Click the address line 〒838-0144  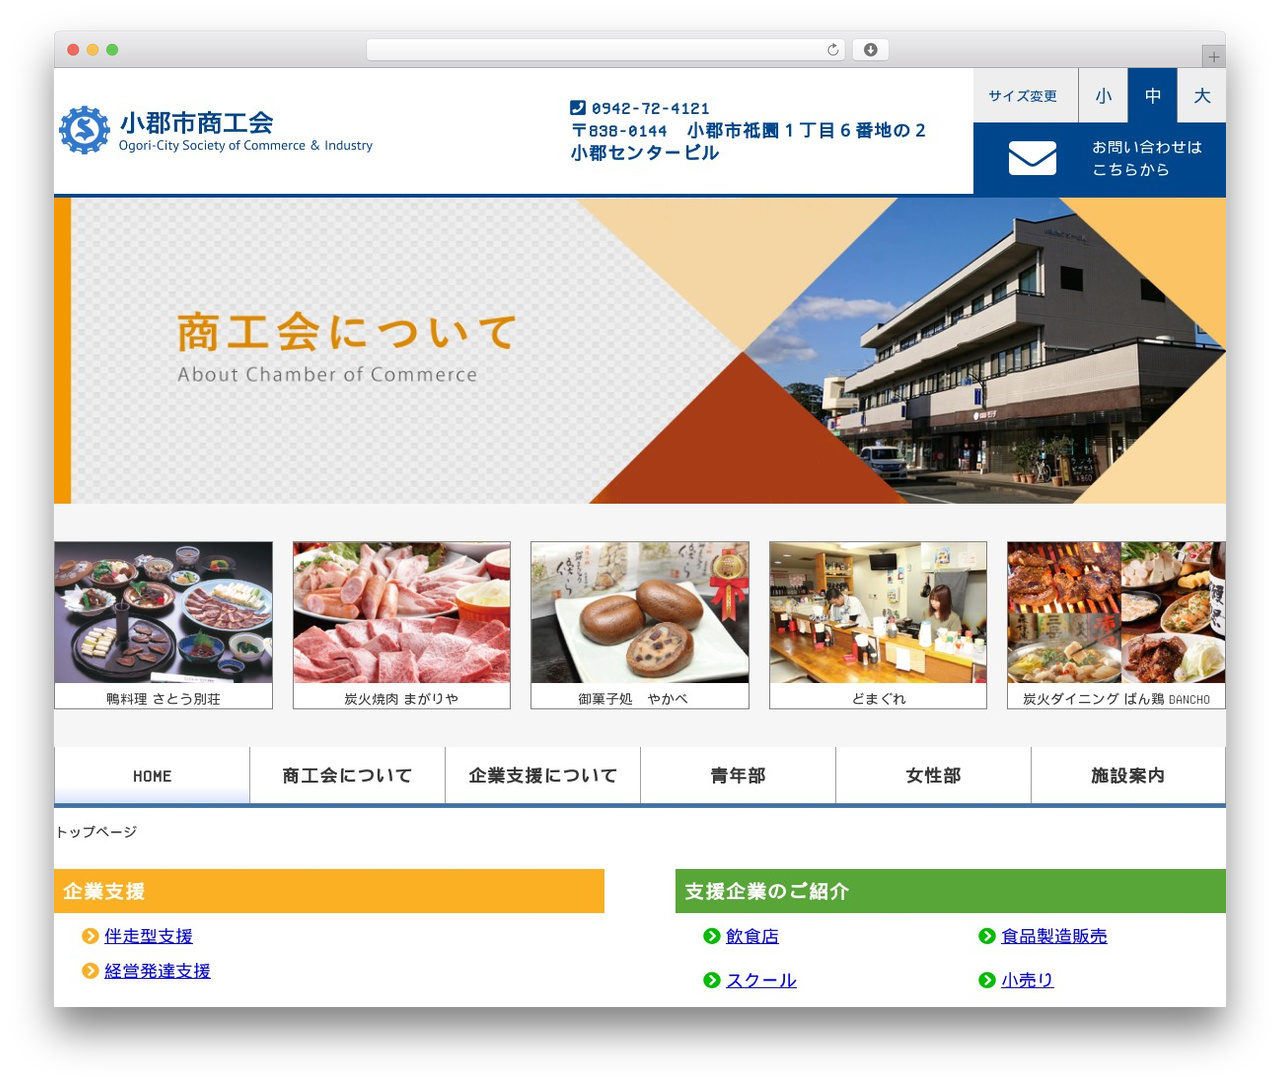coord(748,130)
